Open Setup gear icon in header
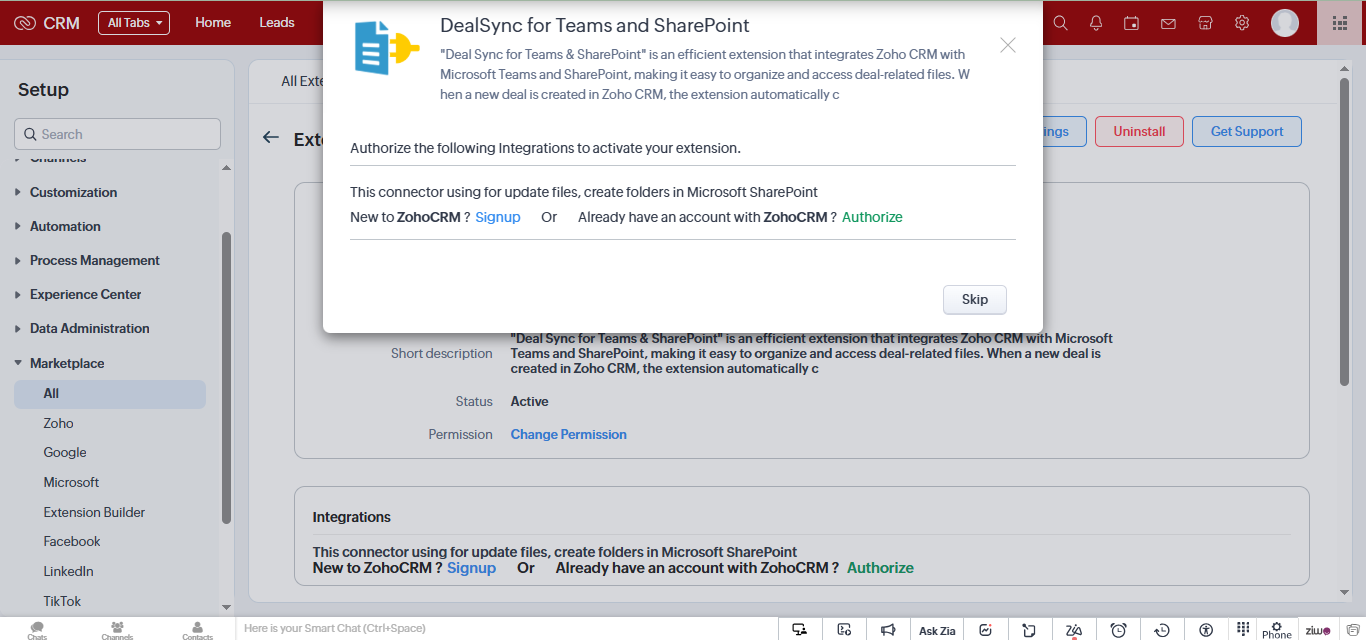 pos(1242,23)
